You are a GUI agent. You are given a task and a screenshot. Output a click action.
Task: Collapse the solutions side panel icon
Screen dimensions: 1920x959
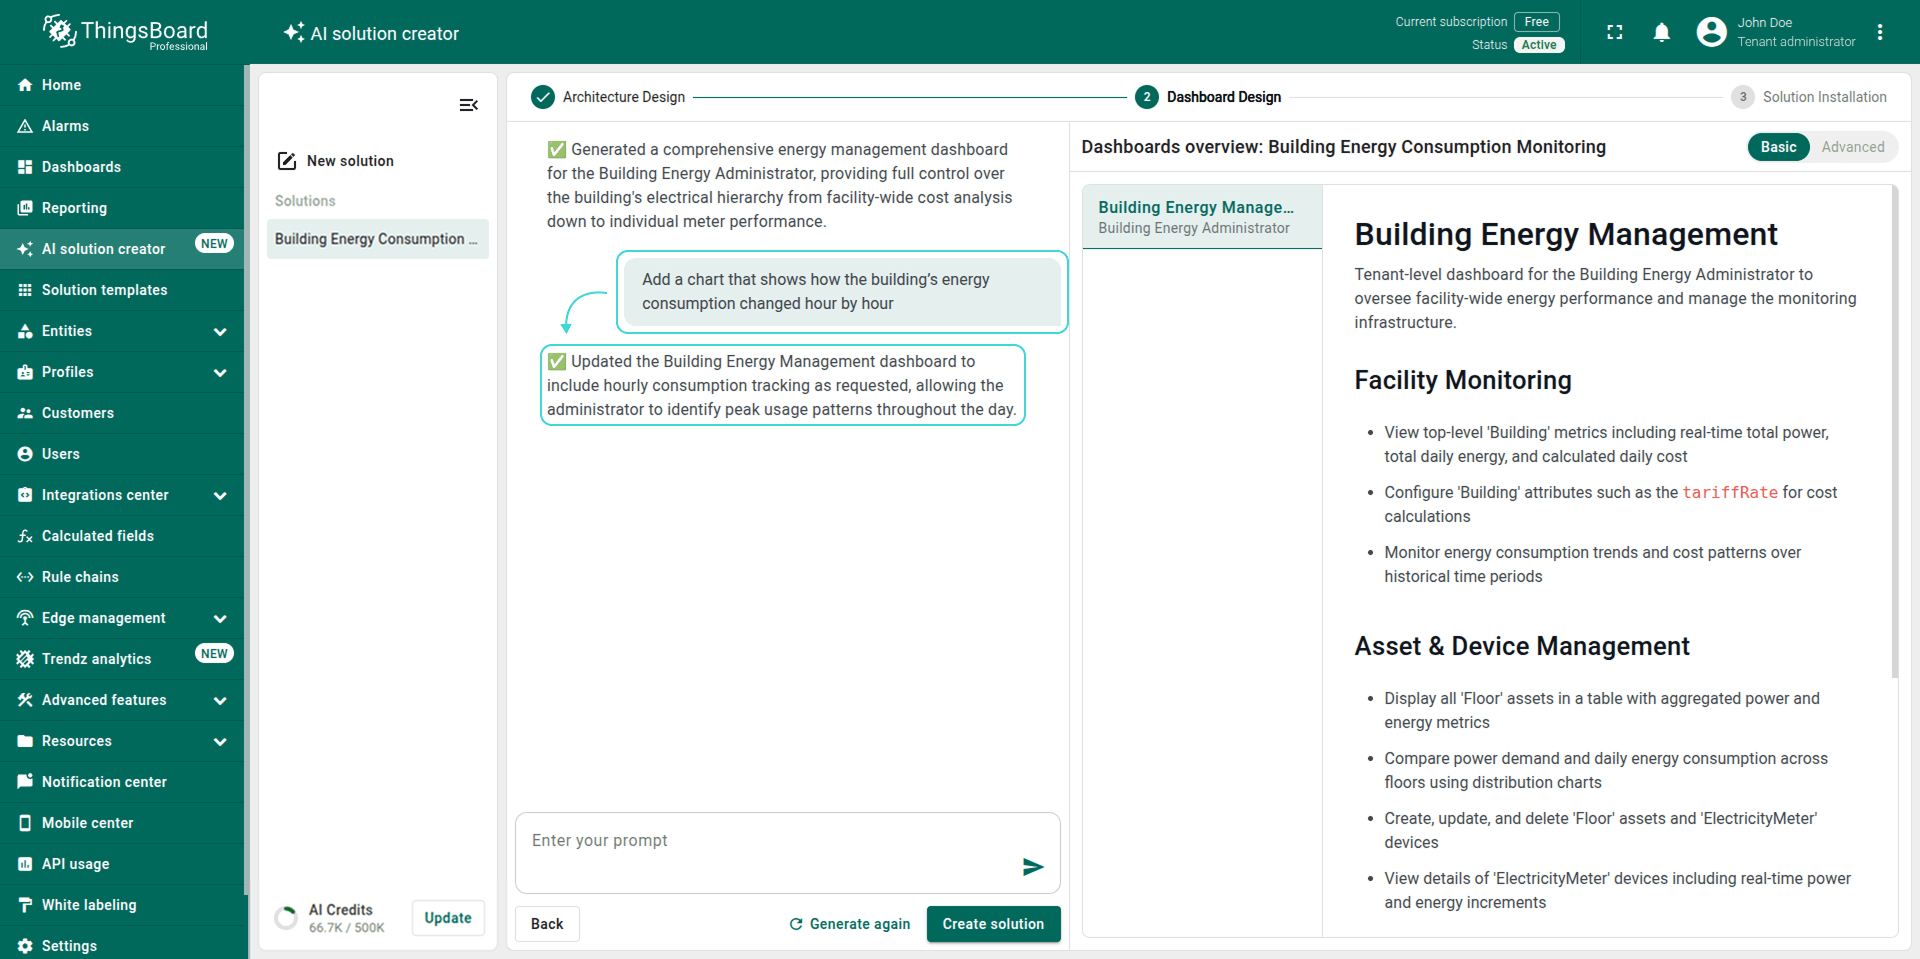pos(468,105)
